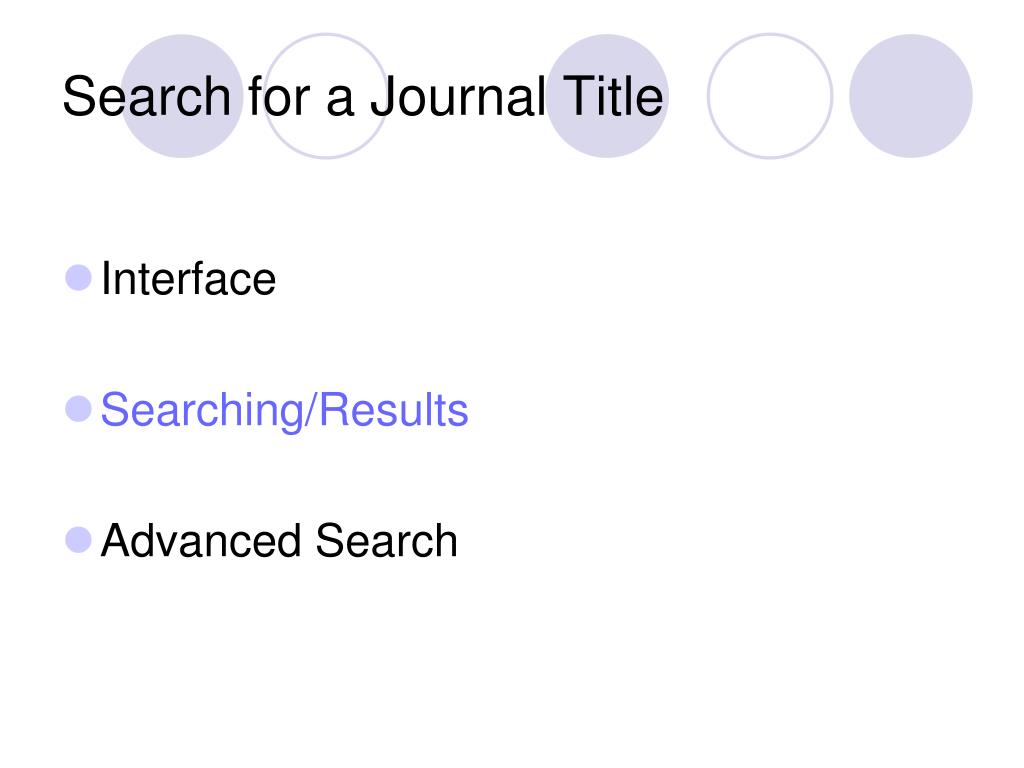Image resolution: width=1024 pixels, height=768 pixels.
Task: Click the last filled lavender circle in the header
Action: tap(911, 96)
